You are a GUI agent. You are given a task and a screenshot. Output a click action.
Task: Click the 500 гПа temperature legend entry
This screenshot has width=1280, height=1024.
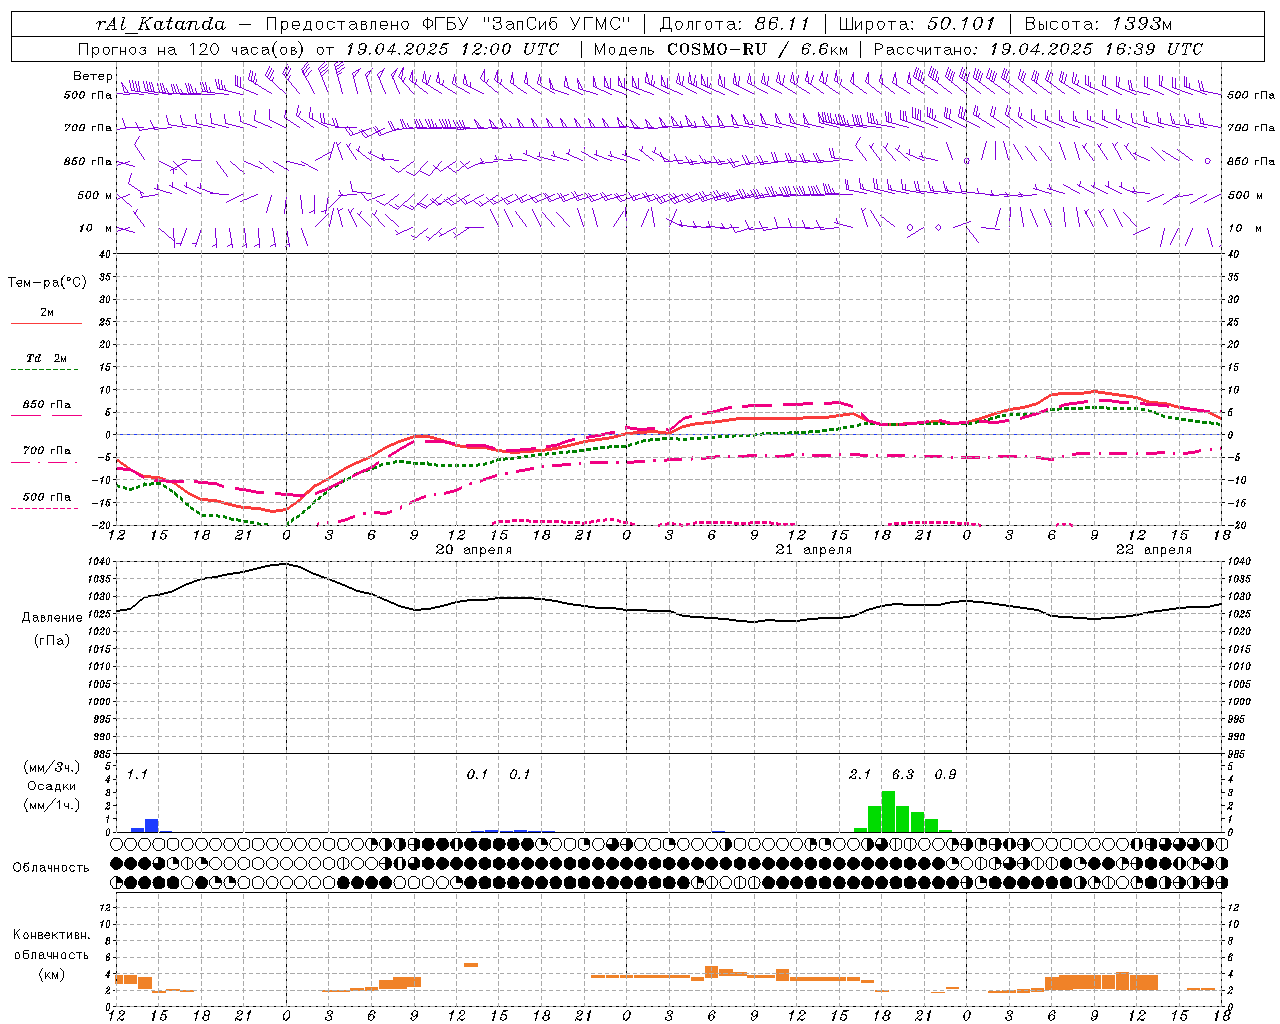[x=47, y=501]
